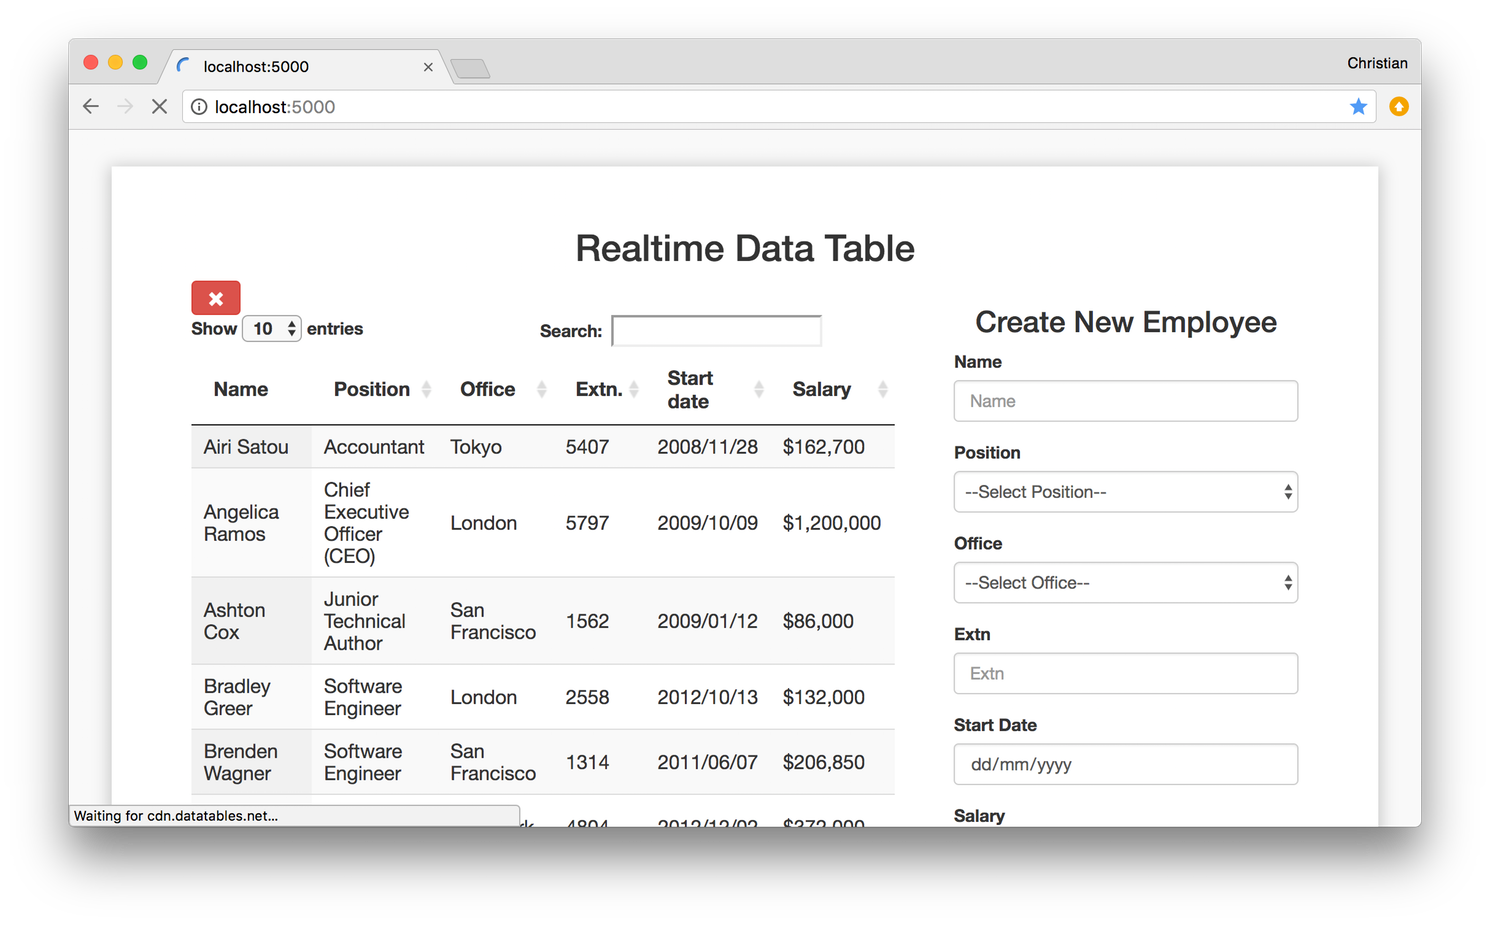1490x925 pixels.
Task: Close the localhost:5000 tab
Action: [428, 67]
